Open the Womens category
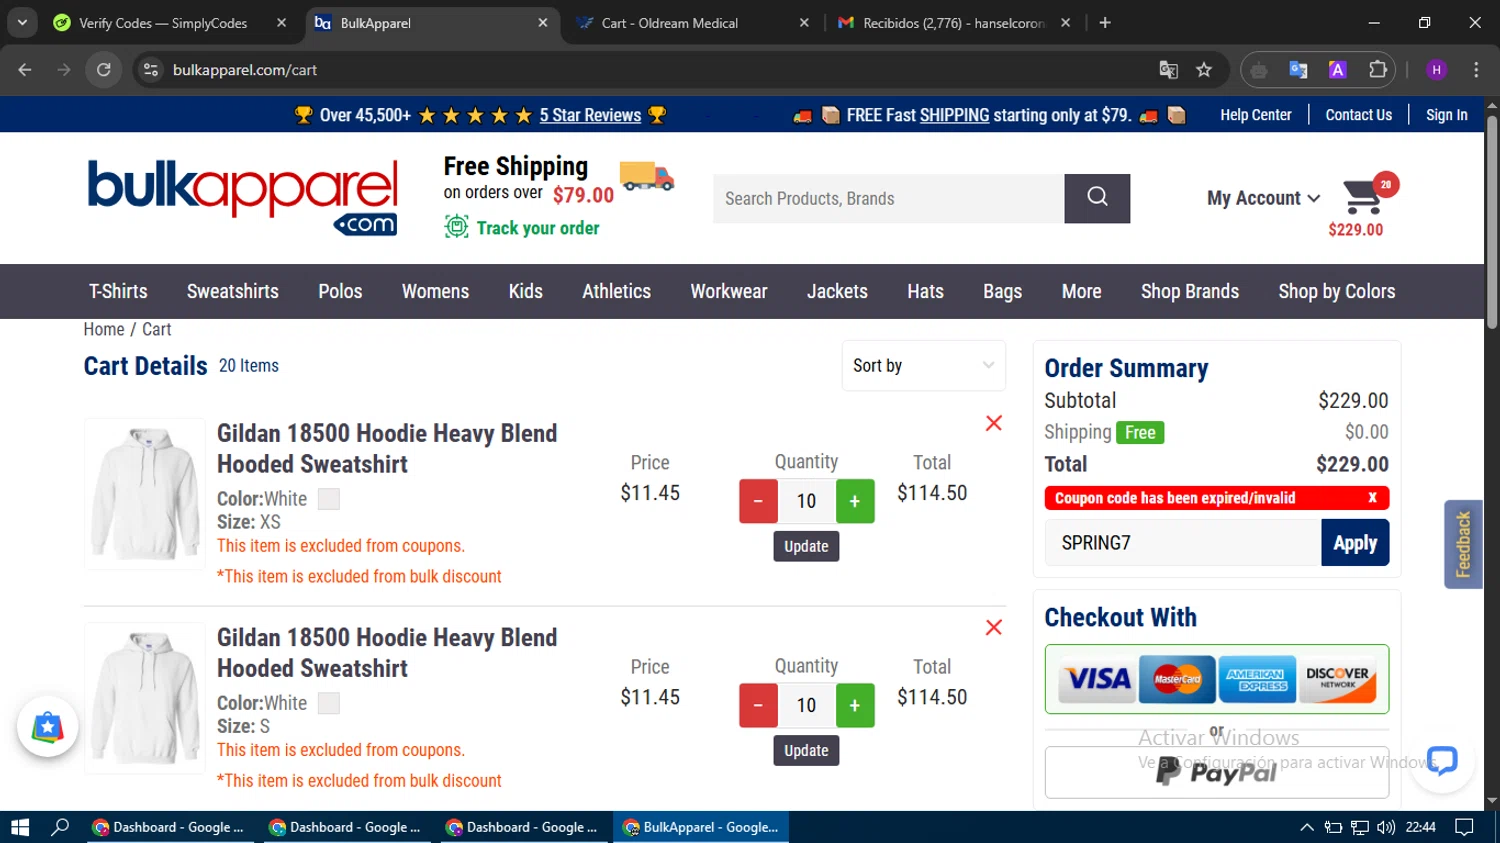Image resolution: width=1500 pixels, height=843 pixels. (x=435, y=291)
